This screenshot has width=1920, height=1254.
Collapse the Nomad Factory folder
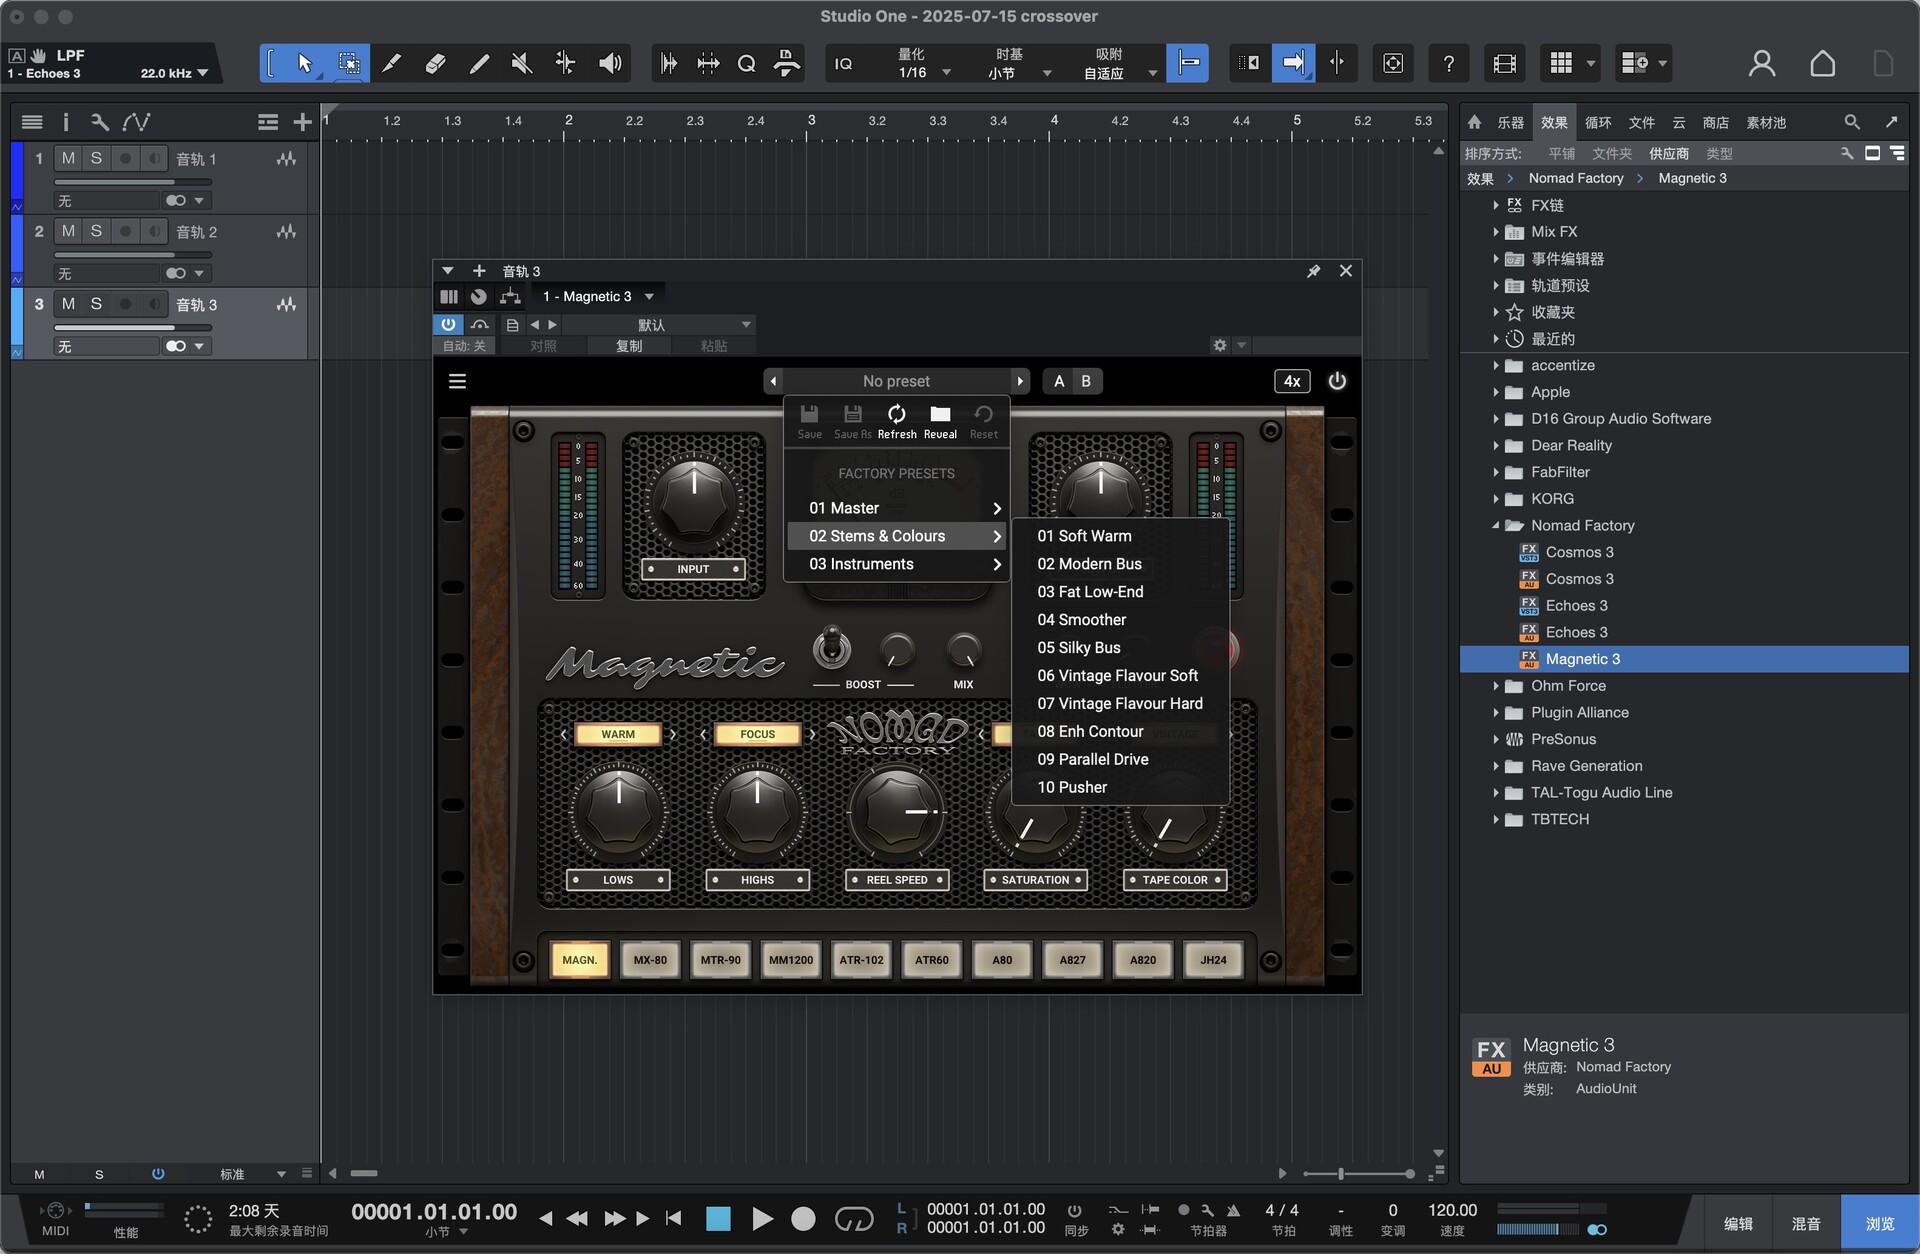pos(1496,525)
